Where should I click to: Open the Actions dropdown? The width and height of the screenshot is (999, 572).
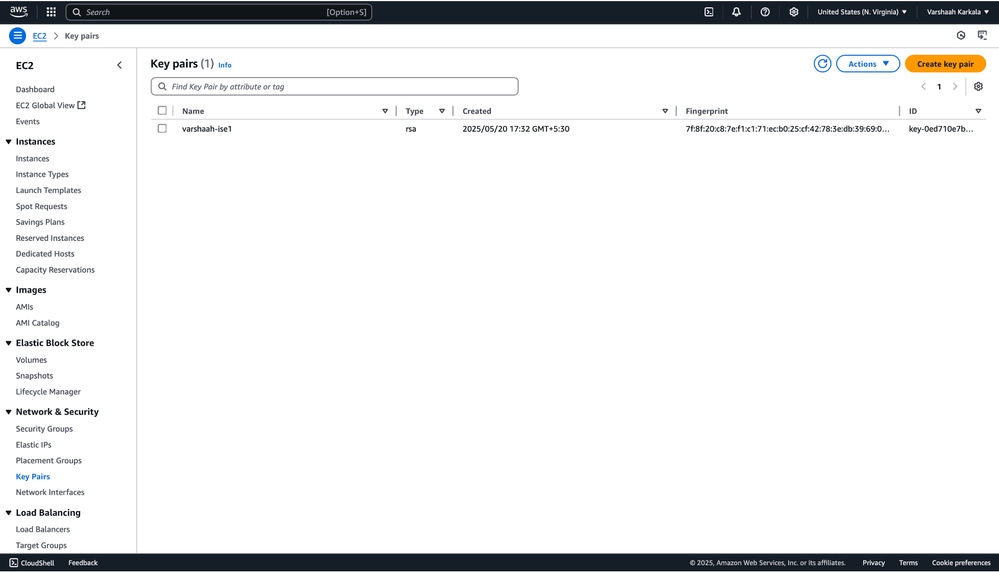point(868,64)
